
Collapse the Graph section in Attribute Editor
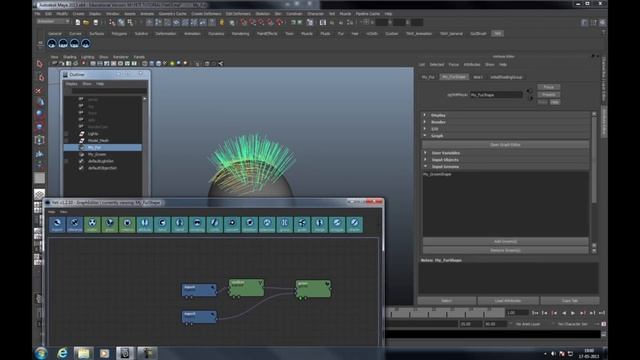pos(505,136)
